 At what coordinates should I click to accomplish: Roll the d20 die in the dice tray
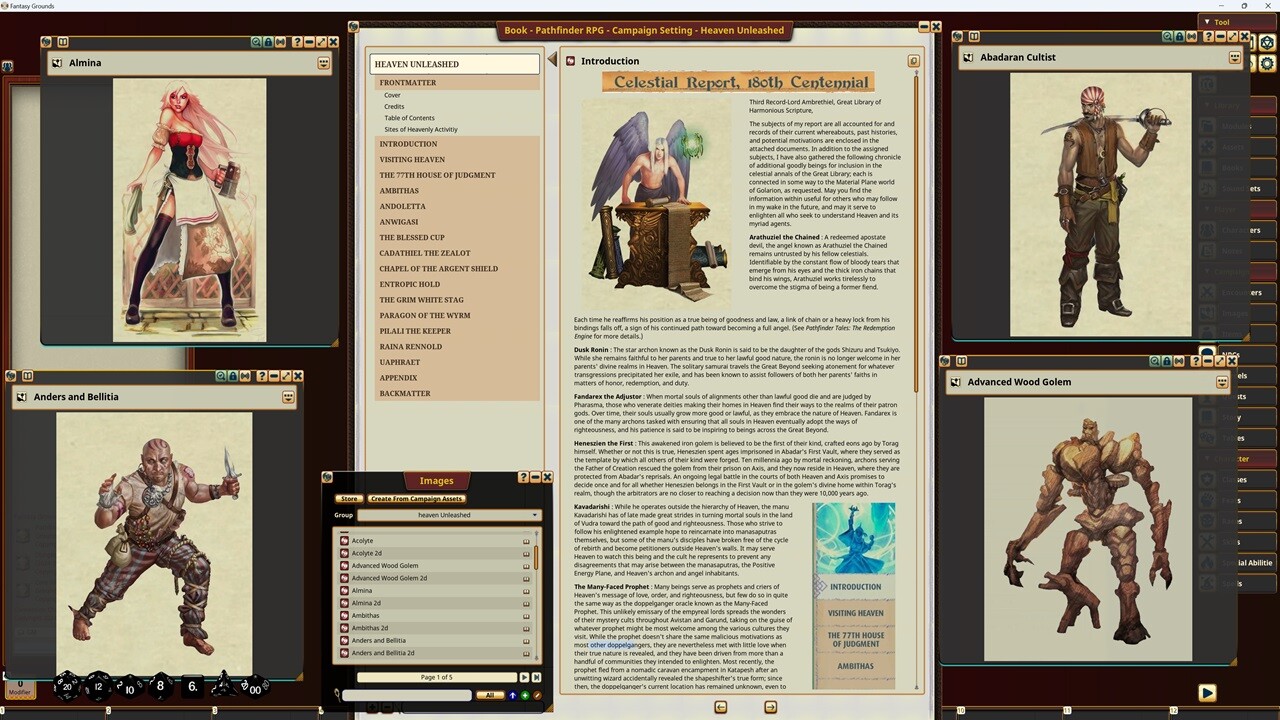pyautogui.click(x=65, y=688)
